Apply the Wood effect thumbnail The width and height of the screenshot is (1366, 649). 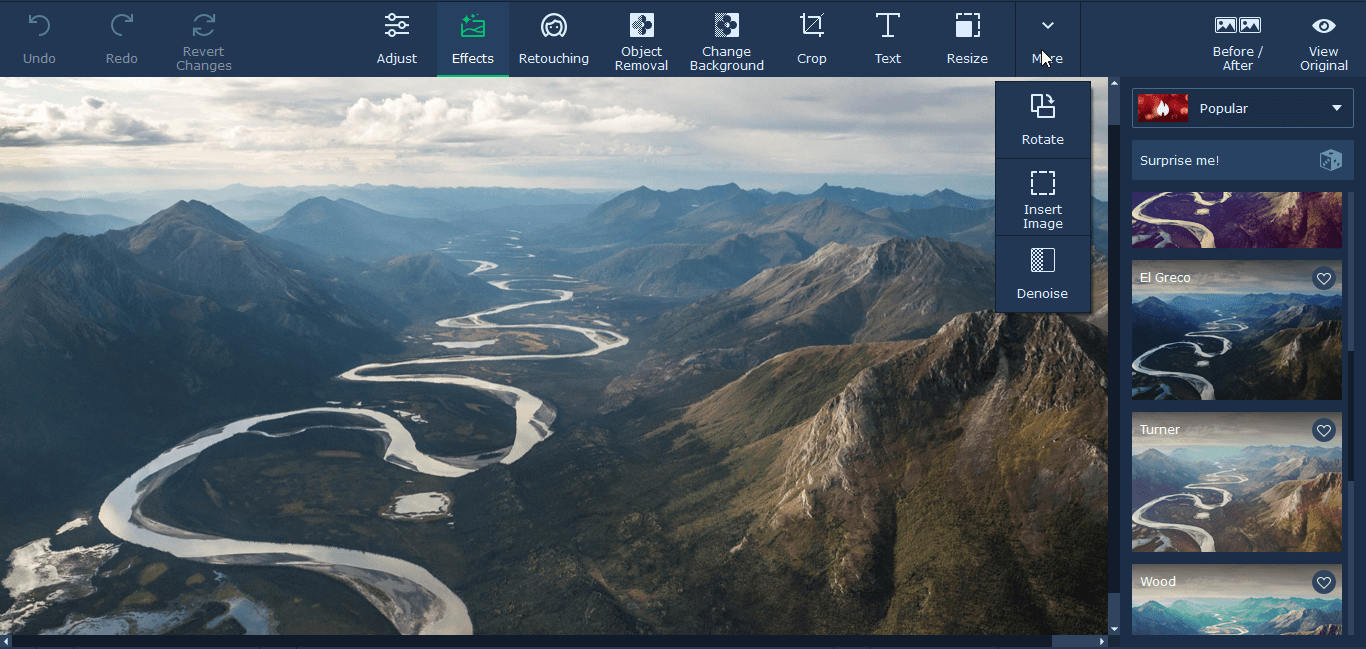click(1237, 600)
